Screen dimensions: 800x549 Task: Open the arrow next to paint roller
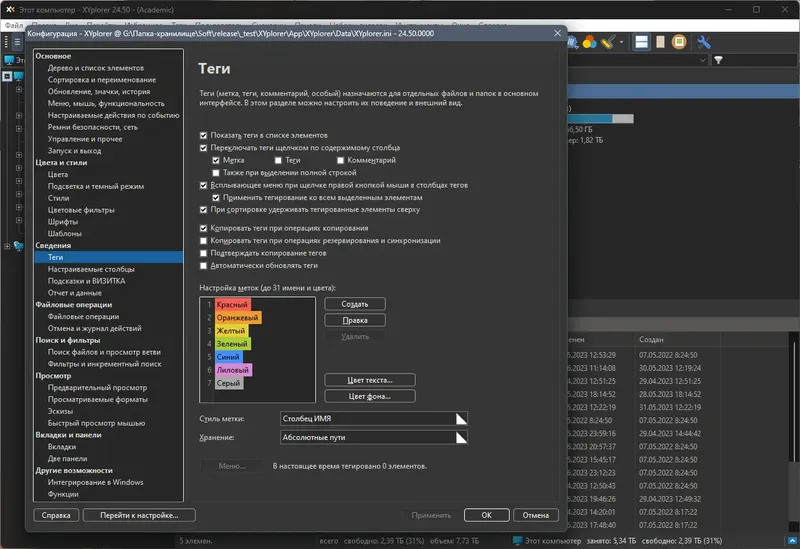621,42
